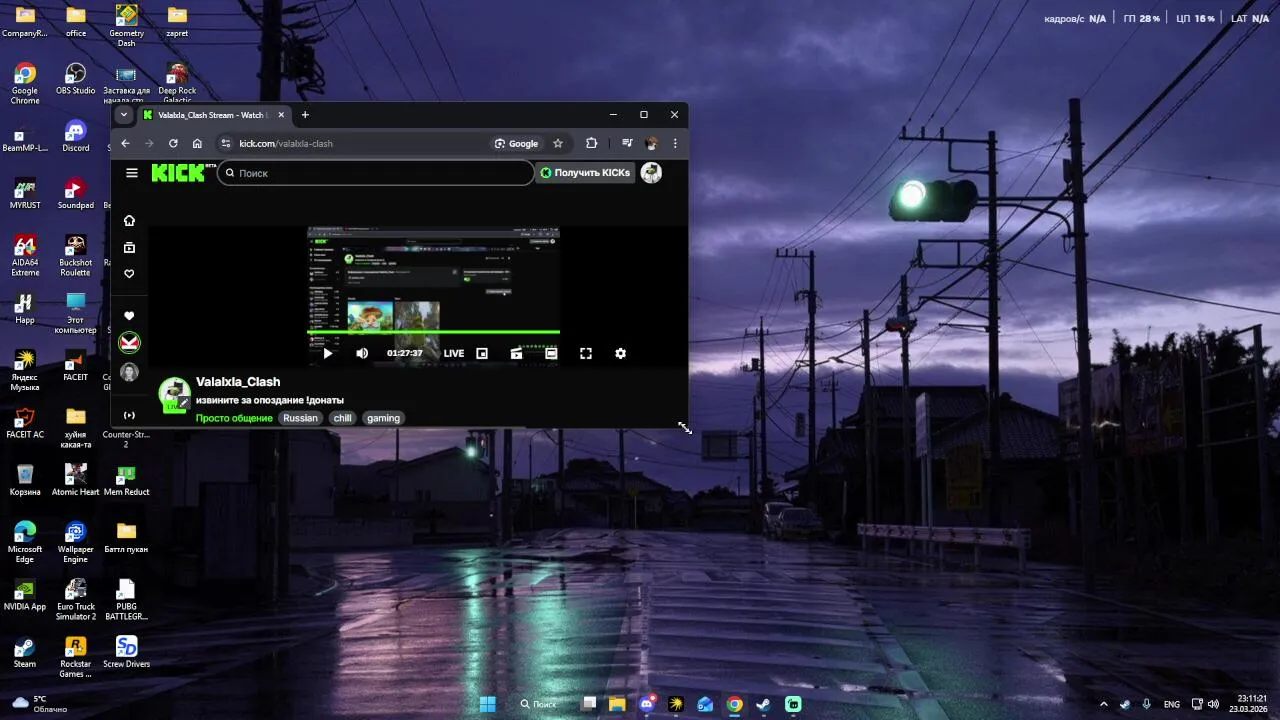Mute the stream with speaker icon

coord(362,353)
